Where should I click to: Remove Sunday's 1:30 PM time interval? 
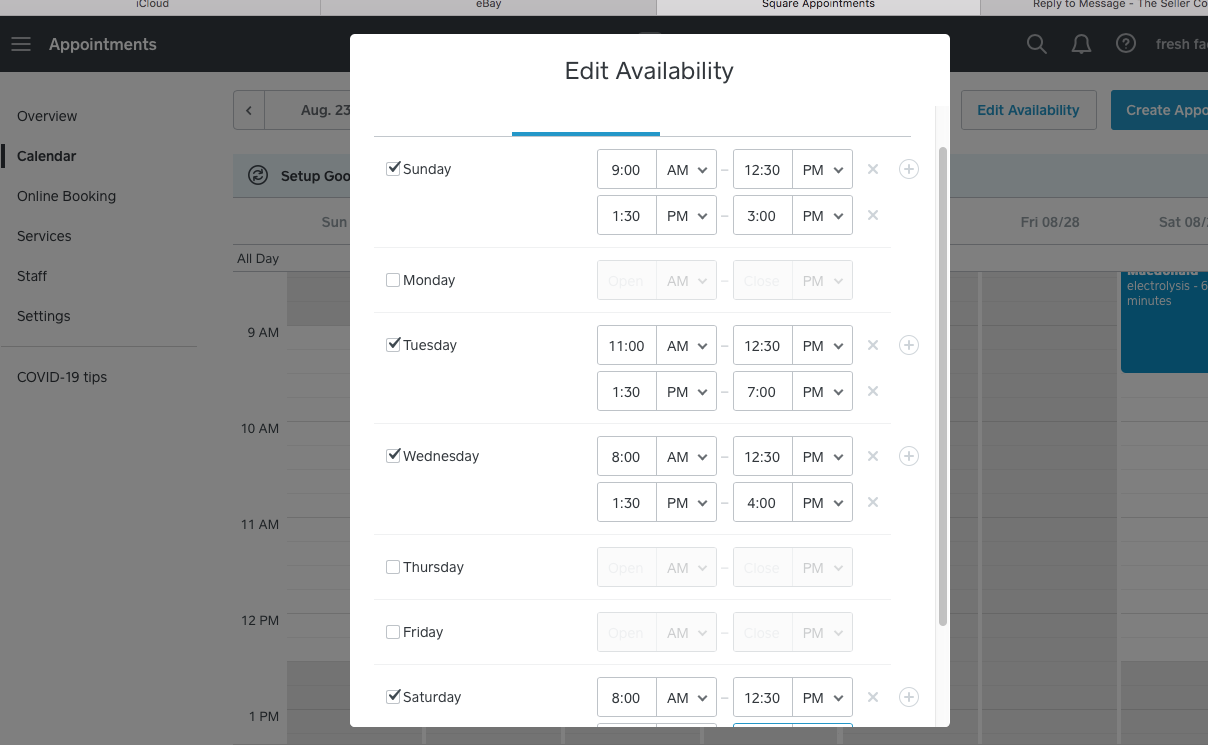[x=872, y=215]
